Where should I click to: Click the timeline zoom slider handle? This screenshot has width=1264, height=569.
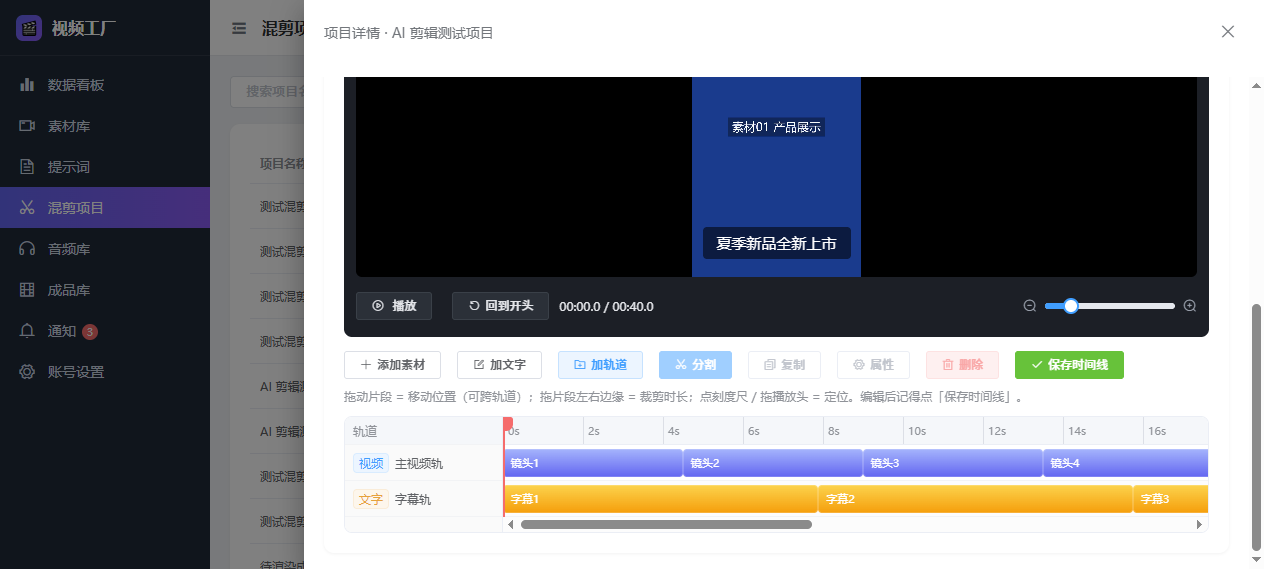(1071, 306)
